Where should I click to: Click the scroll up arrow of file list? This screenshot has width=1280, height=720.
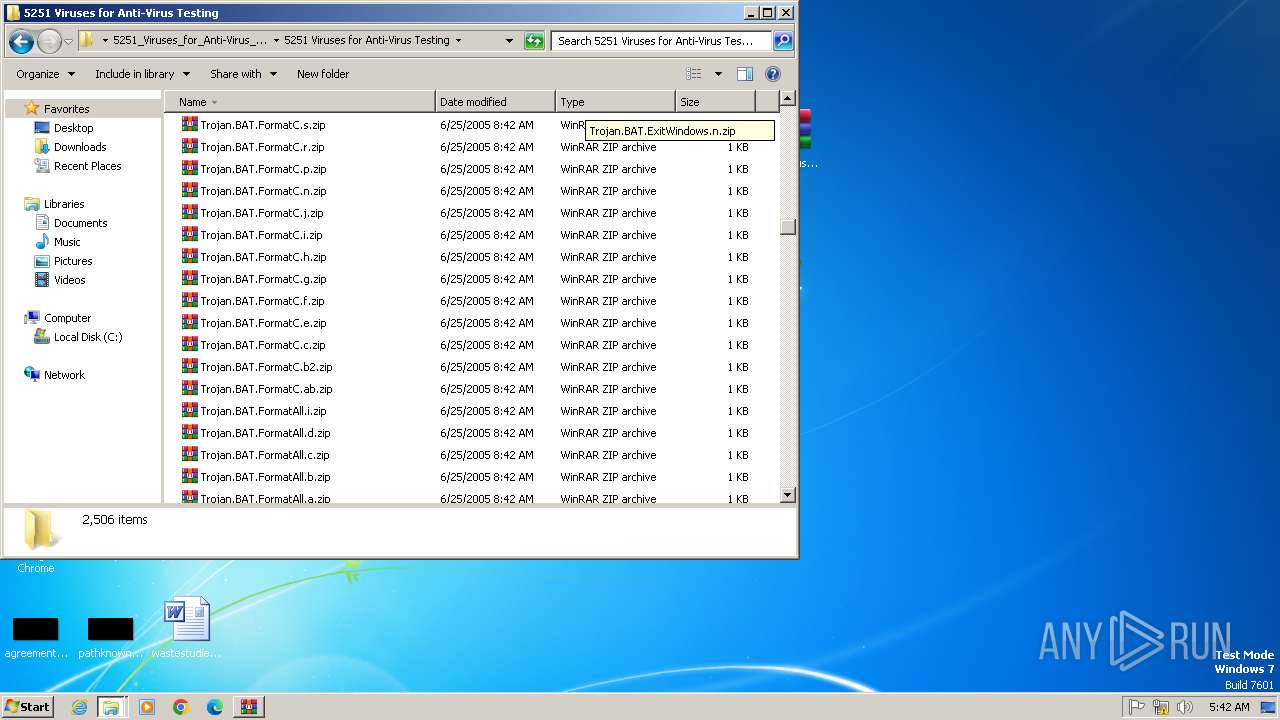coord(787,99)
